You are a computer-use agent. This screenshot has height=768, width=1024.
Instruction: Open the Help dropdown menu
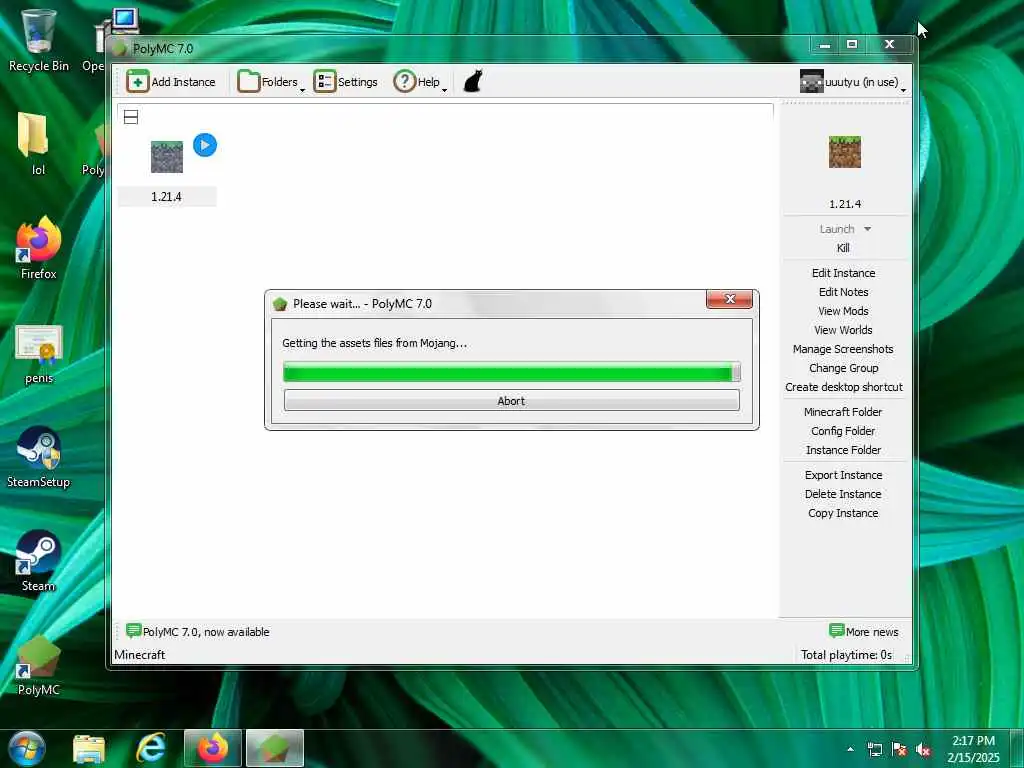click(x=420, y=82)
